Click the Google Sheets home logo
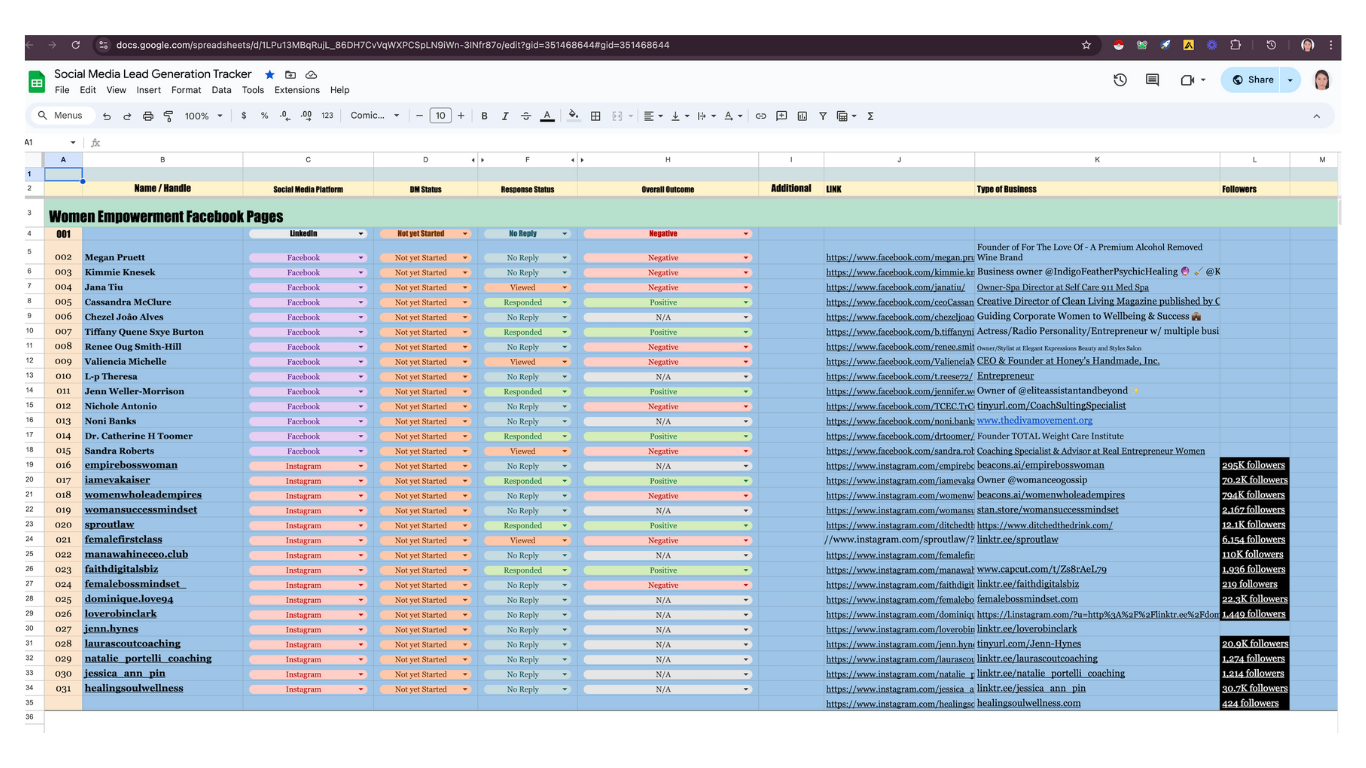 (x=37, y=81)
